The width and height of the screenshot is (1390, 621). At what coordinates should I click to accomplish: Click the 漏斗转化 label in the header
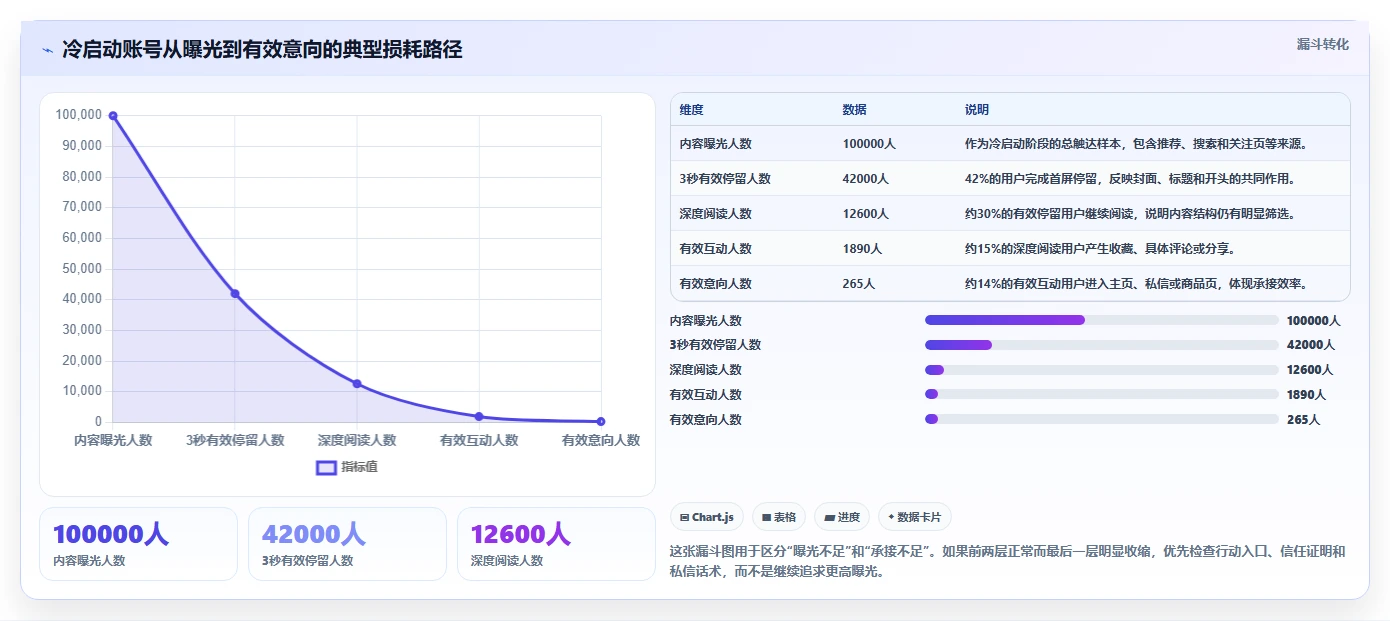(x=1322, y=44)
